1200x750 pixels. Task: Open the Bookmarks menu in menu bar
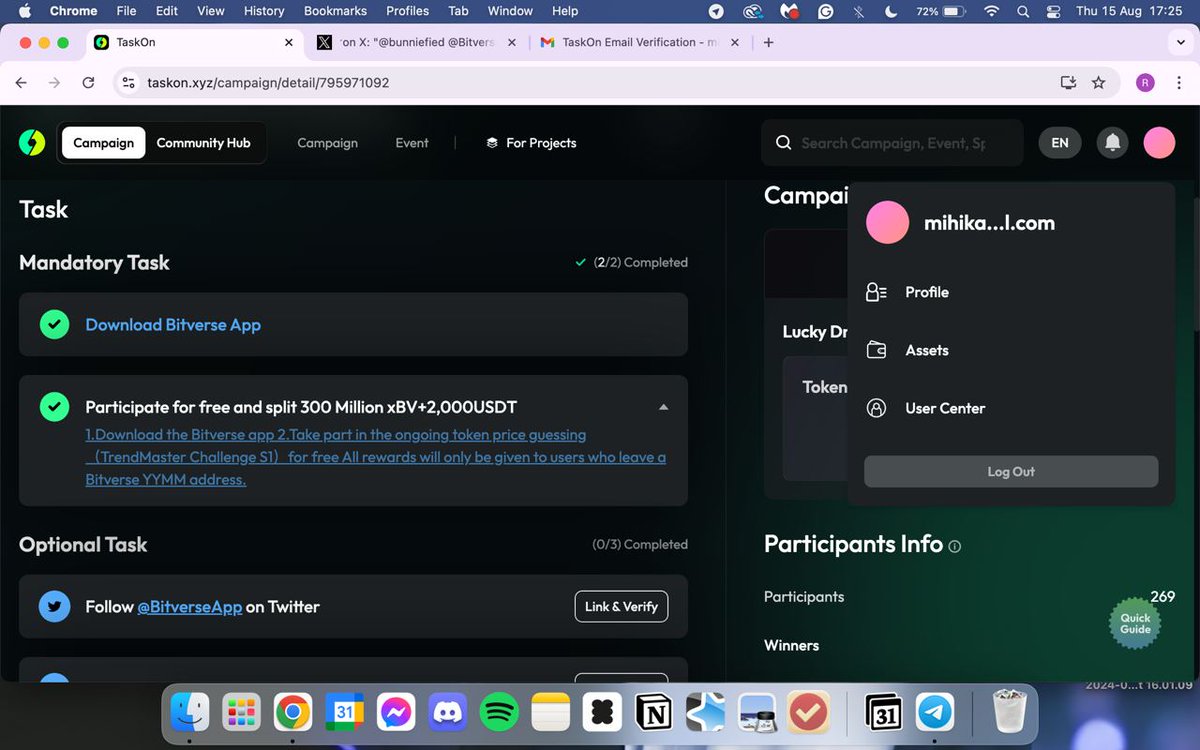[335, 11]
